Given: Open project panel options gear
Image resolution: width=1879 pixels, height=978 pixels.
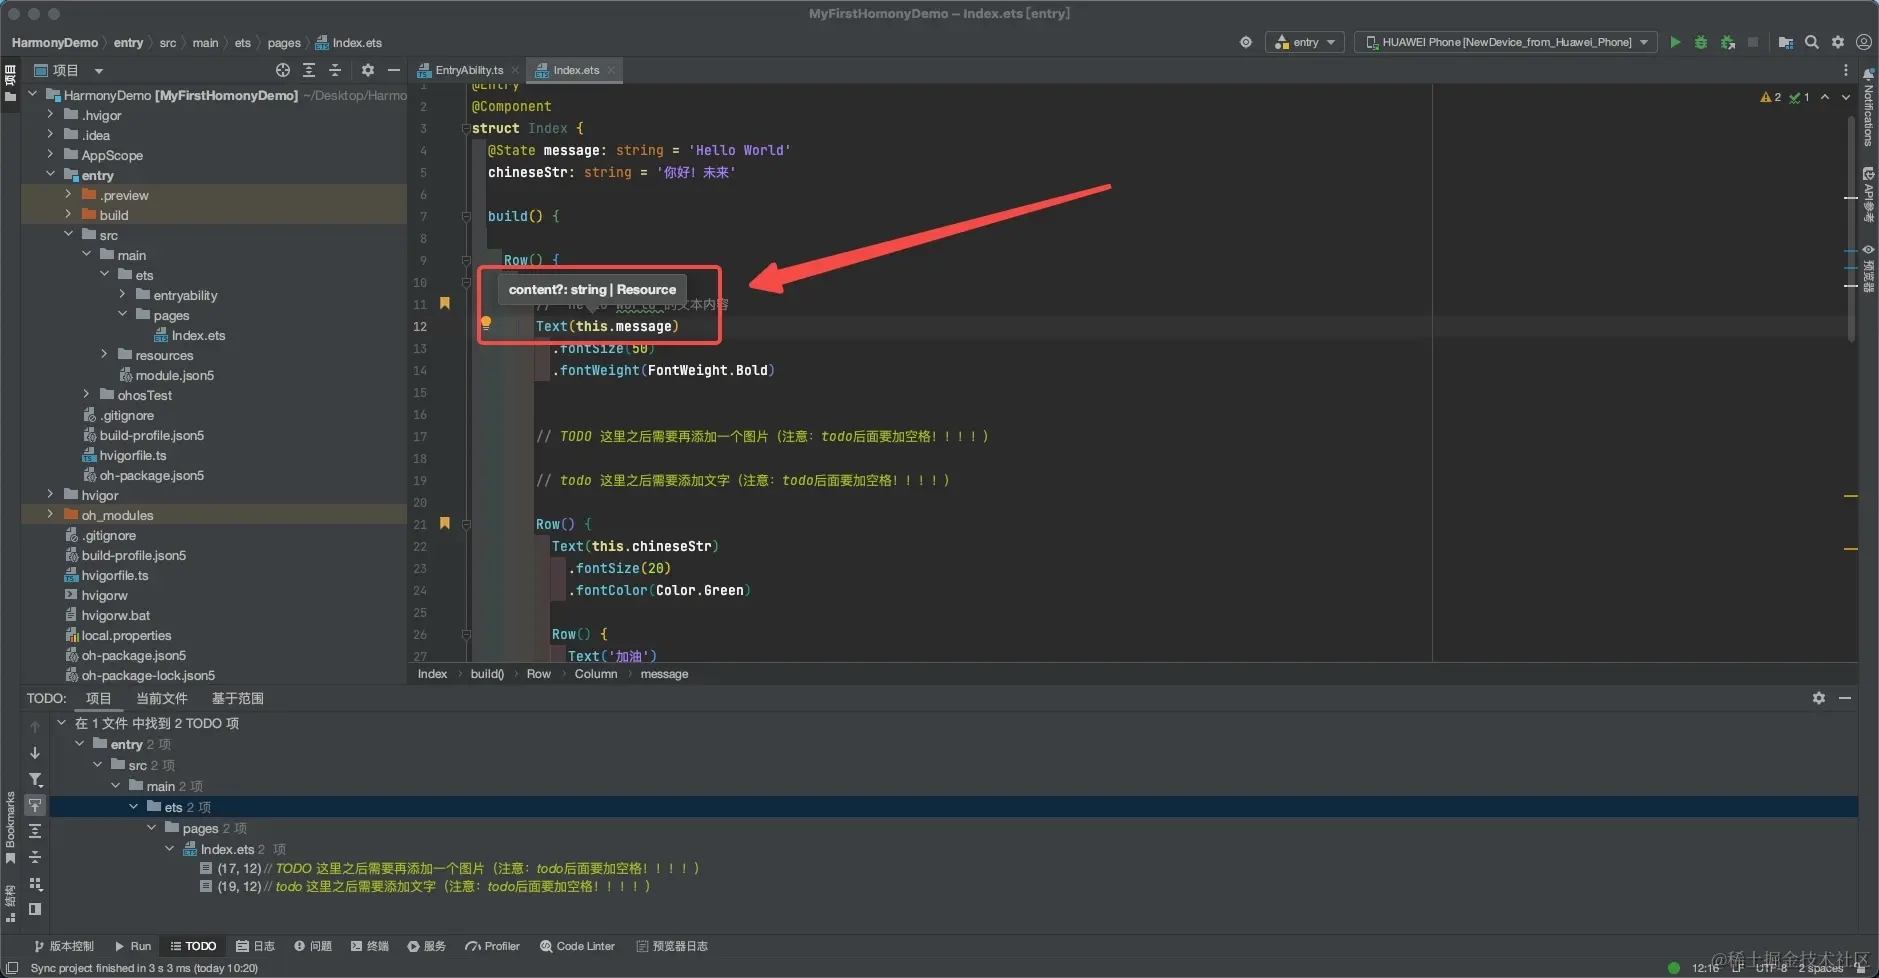Looking at the screenshot, I should pos(368,70).
